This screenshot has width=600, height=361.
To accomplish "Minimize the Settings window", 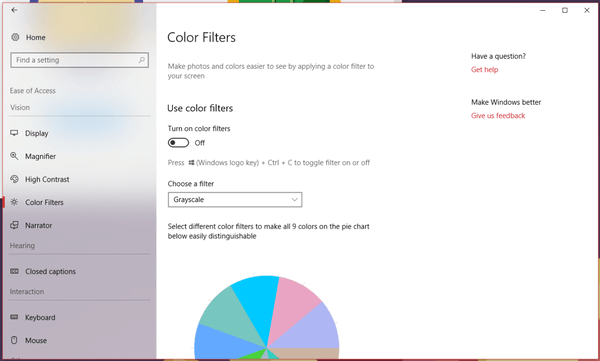I will [543, 10].
